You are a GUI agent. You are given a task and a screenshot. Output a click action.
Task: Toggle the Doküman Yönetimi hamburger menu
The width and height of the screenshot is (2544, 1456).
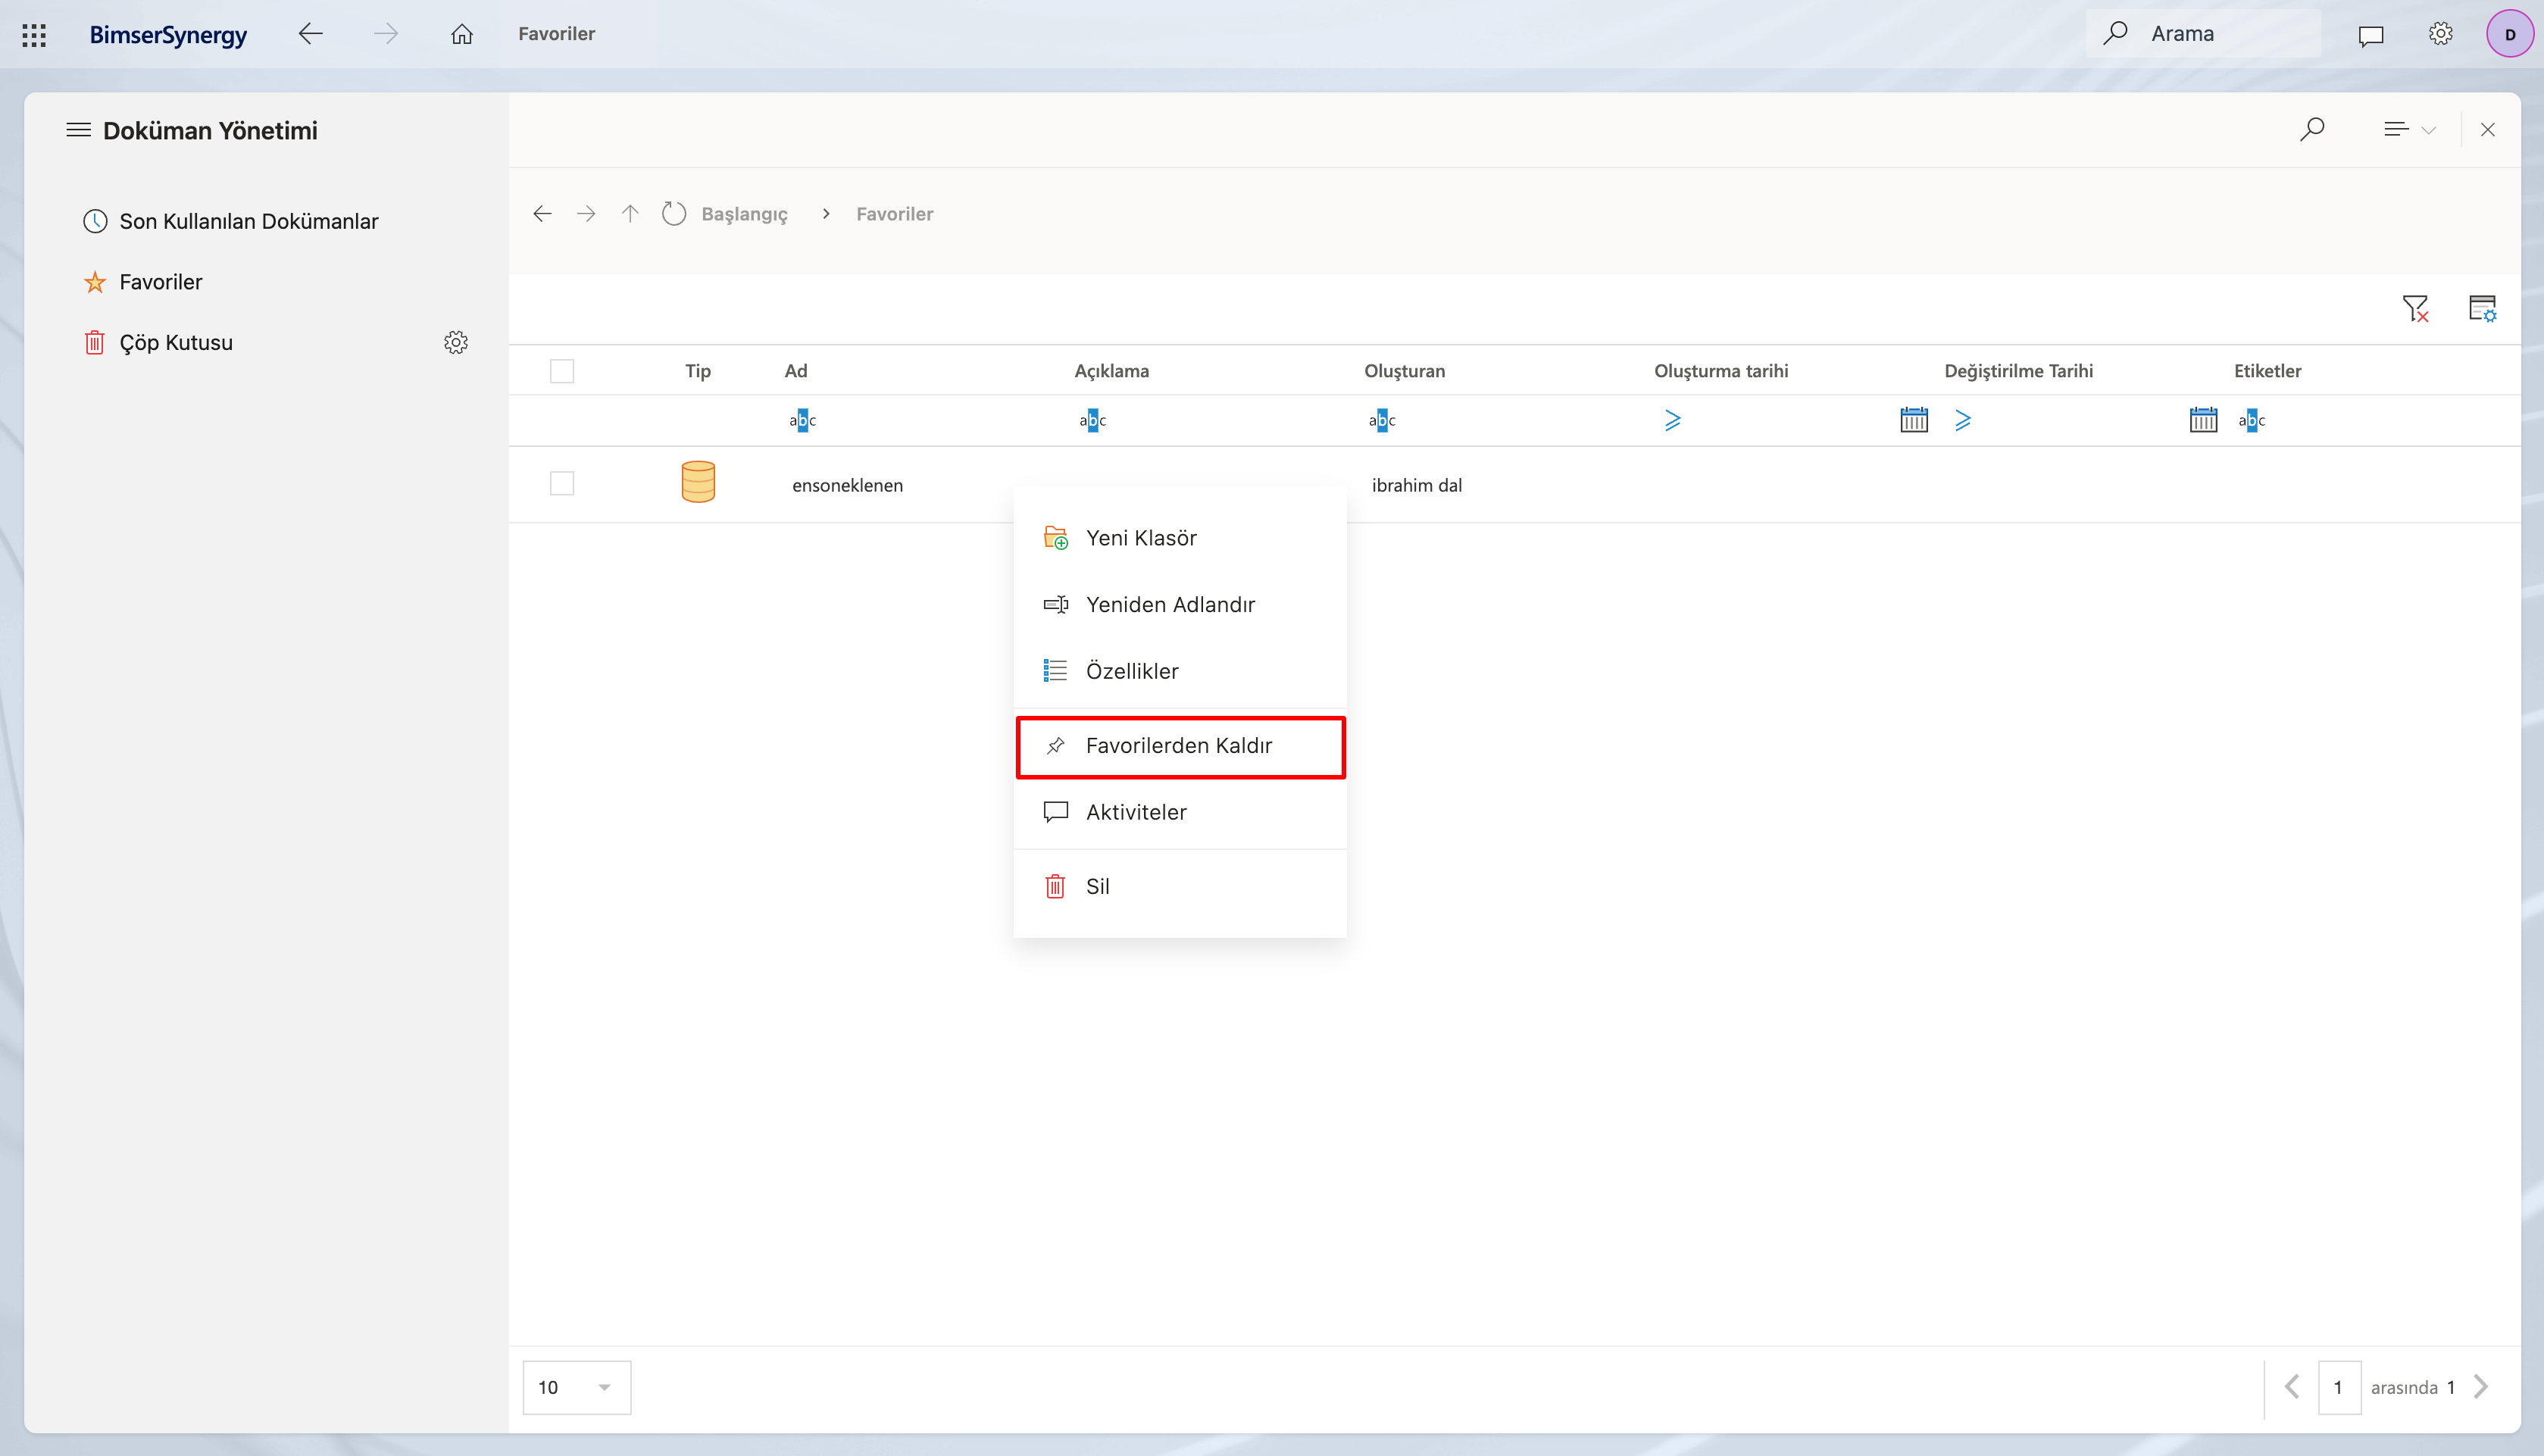pyautogui.click(x=78, y=130)
